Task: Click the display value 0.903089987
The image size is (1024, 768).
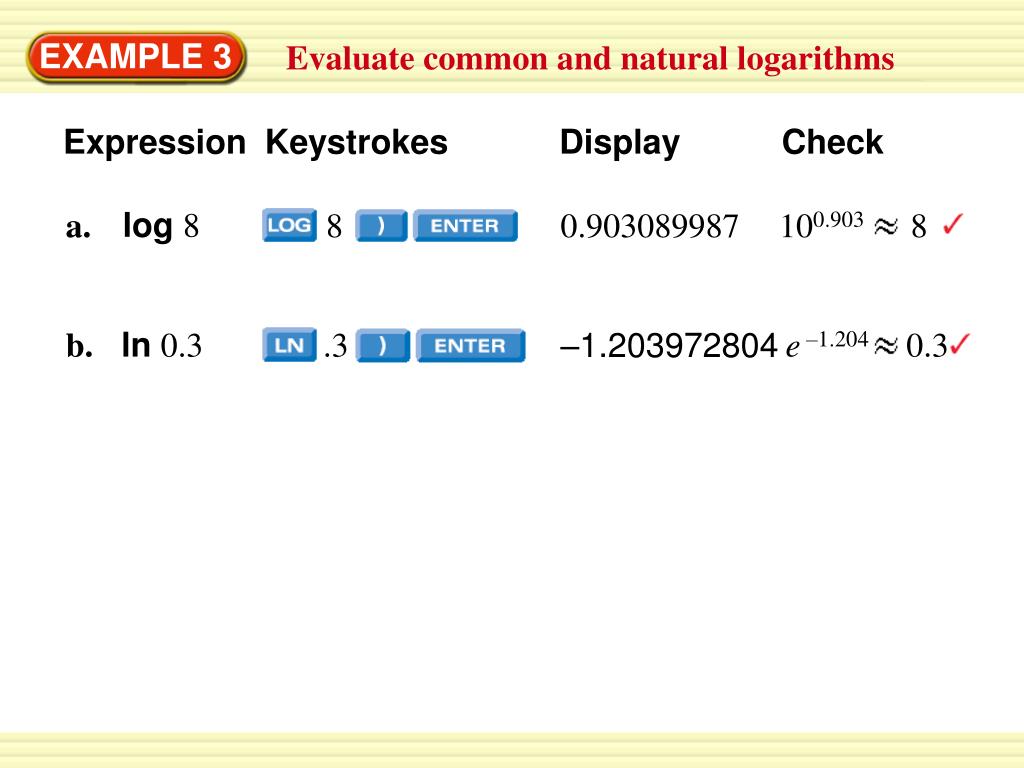Action: [649, 227]
